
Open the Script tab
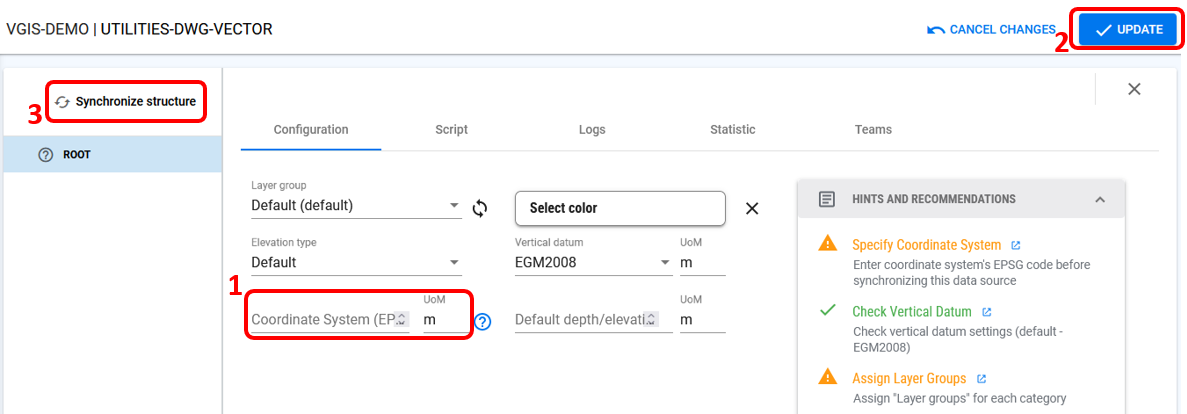(451, 129)
